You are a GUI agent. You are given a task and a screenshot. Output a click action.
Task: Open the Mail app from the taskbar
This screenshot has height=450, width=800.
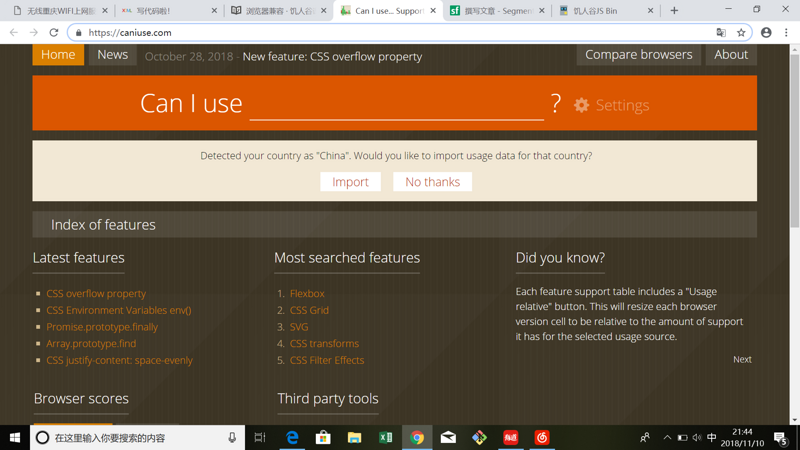click(x=448, y=438)
